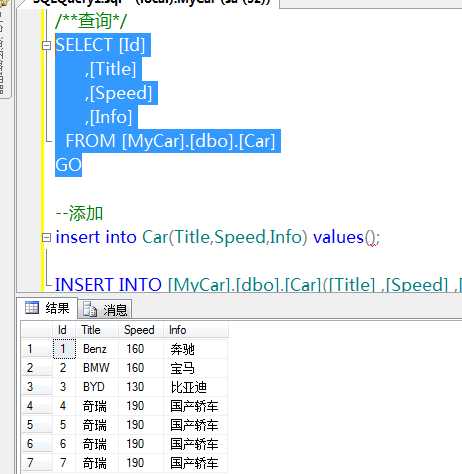Click the FROM [MyCar].[dbo].[Car] line

point(170,141)
